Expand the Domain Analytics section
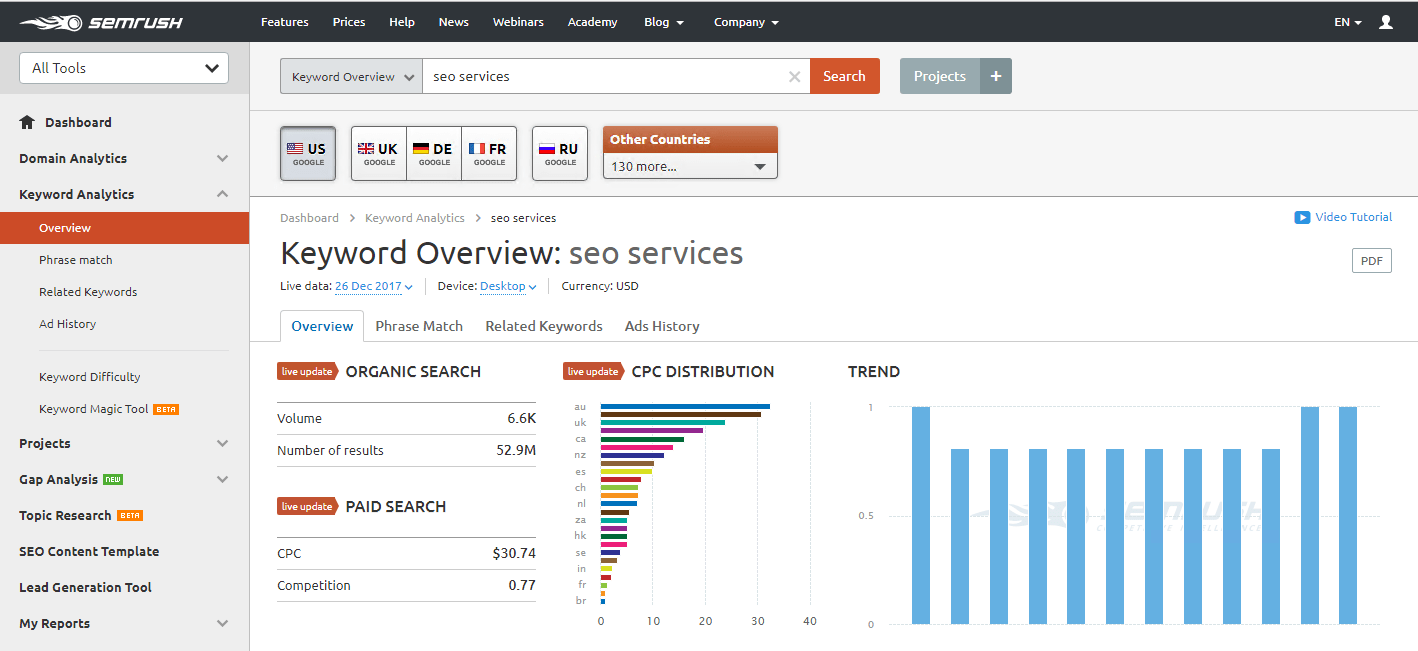 [x=222, y=158]
